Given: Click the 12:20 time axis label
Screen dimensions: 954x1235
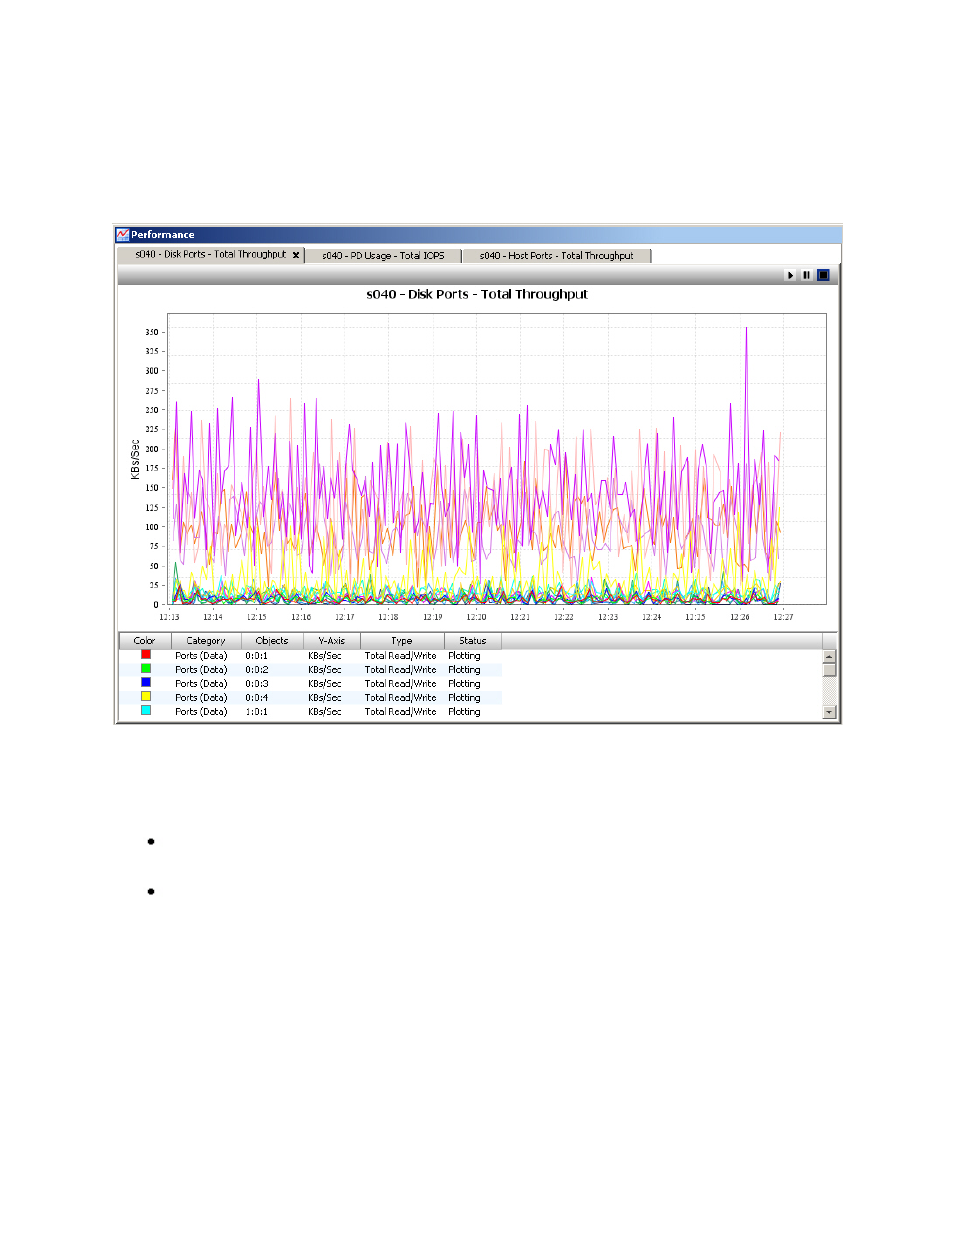Looking at the screenshot, I should point(476,617).
